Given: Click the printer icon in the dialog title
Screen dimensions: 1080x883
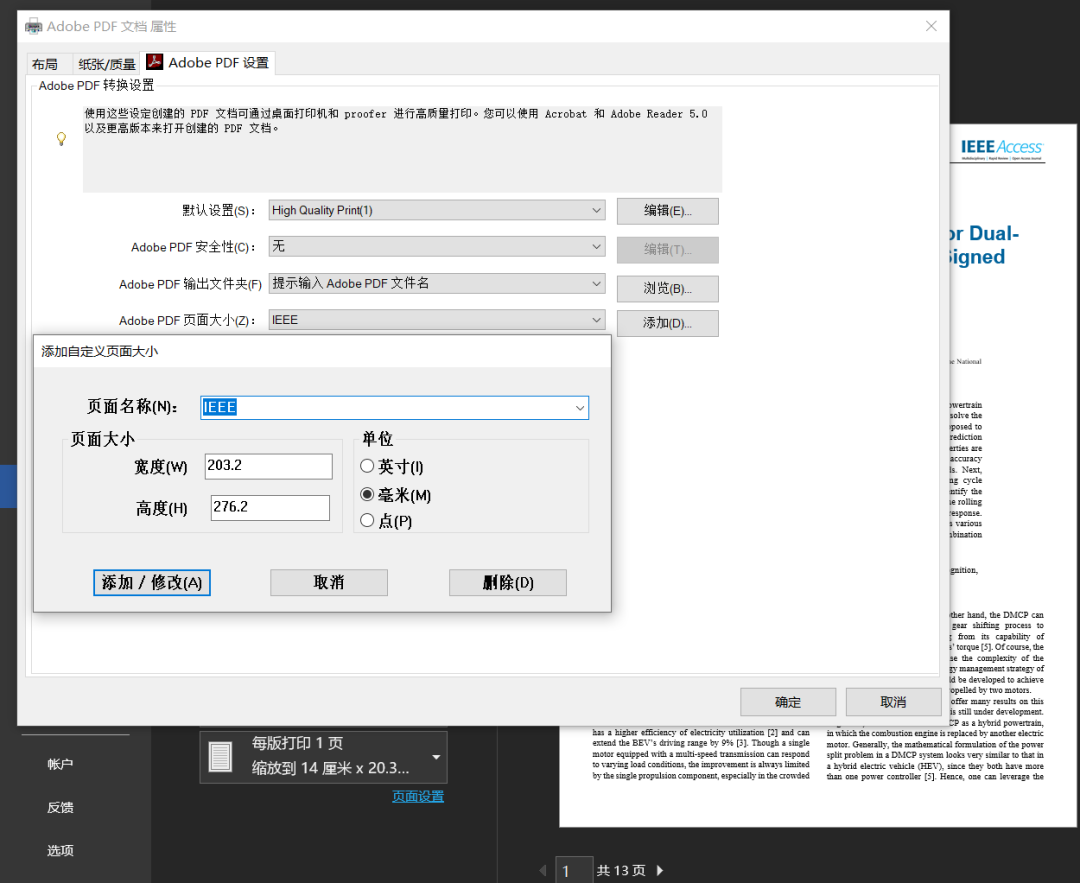Looking at the screenshot, I should (x=33, y=27).
